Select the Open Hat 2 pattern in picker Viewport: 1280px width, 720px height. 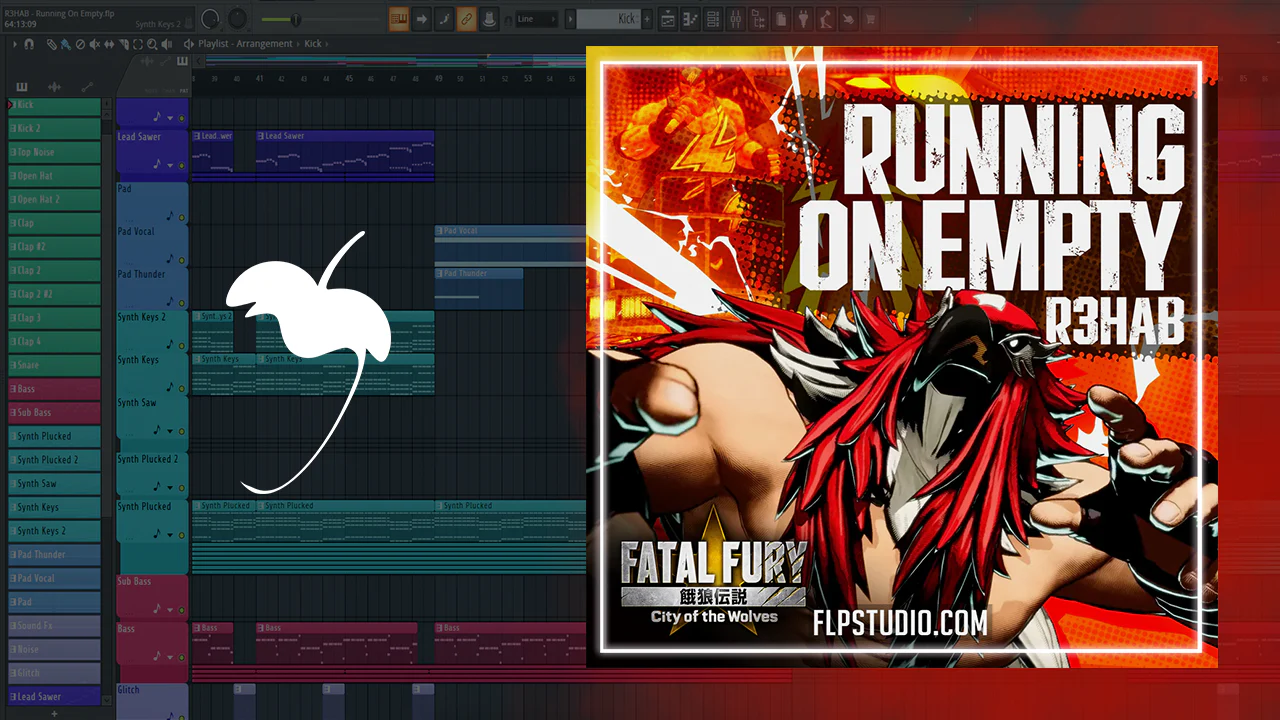(54, 199)
